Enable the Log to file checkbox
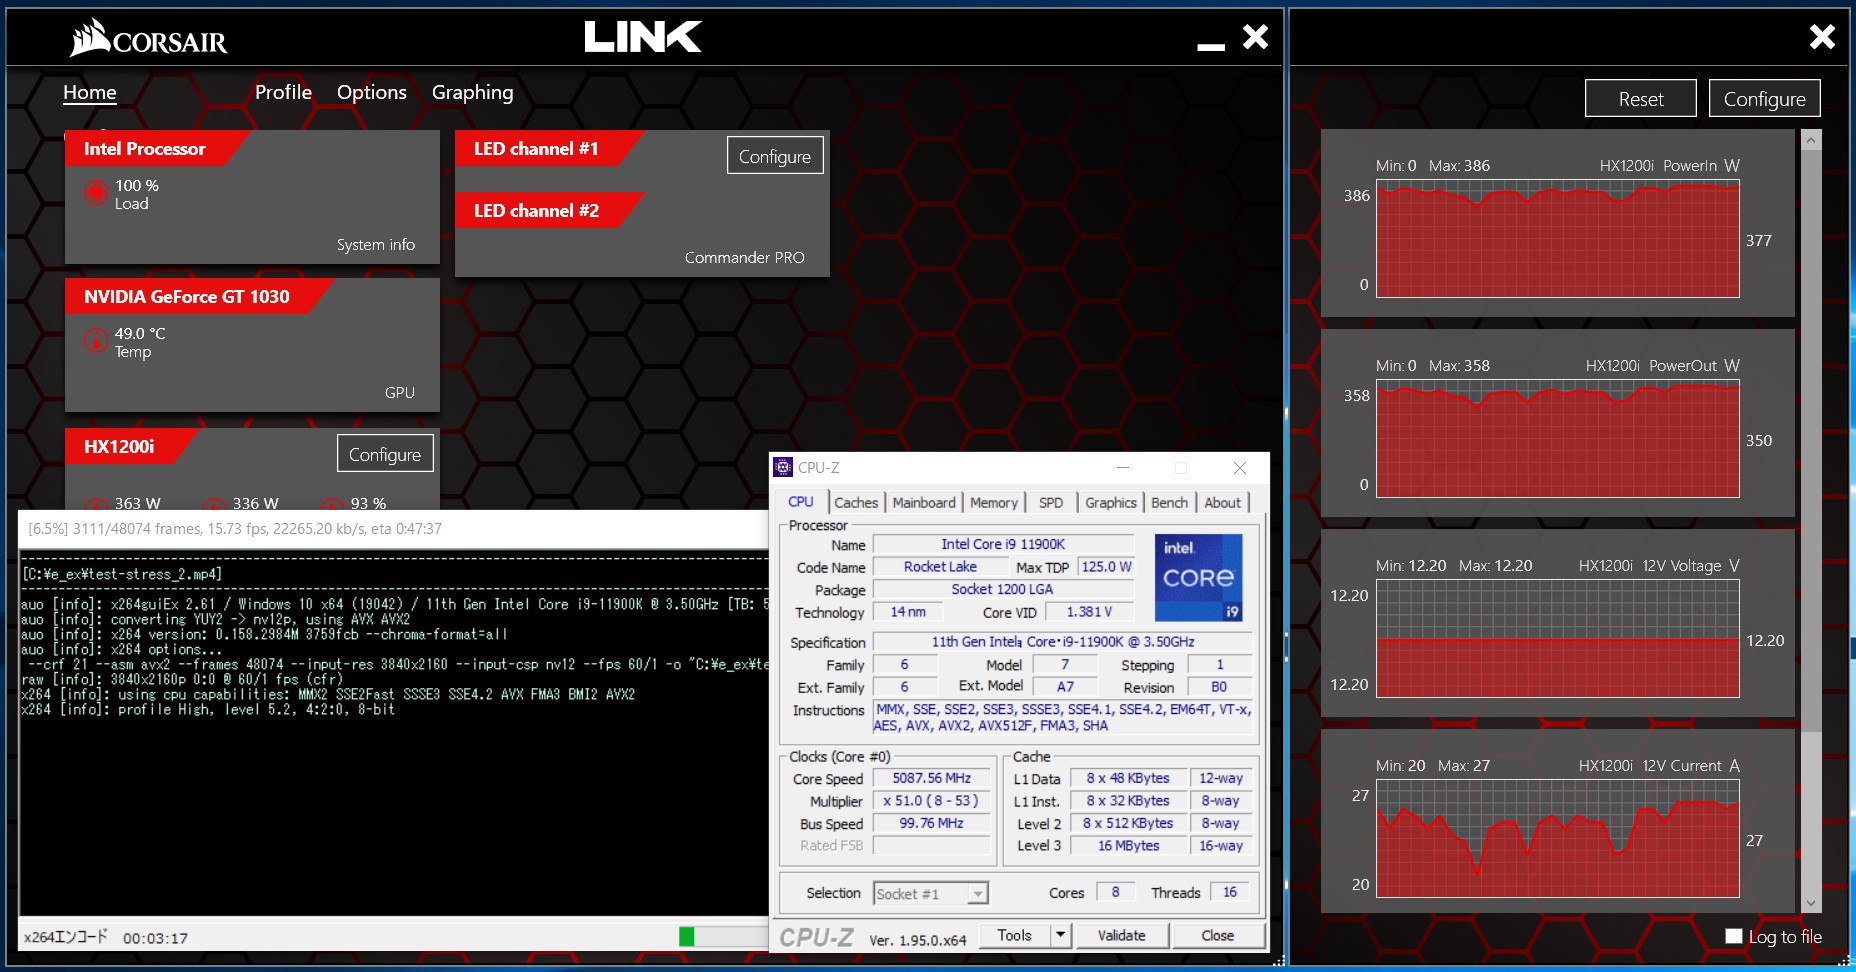1856x972 pixels. click(1734, 936)
